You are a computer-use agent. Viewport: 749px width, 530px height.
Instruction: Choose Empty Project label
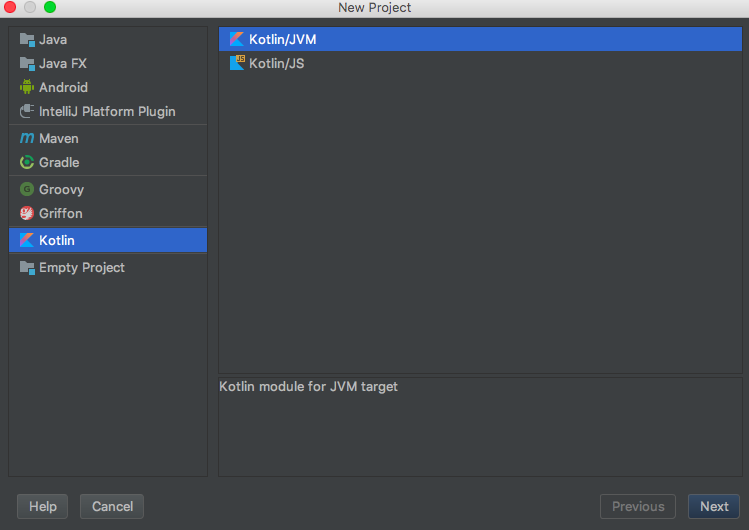pyautogui.click(x=82, y=267)
